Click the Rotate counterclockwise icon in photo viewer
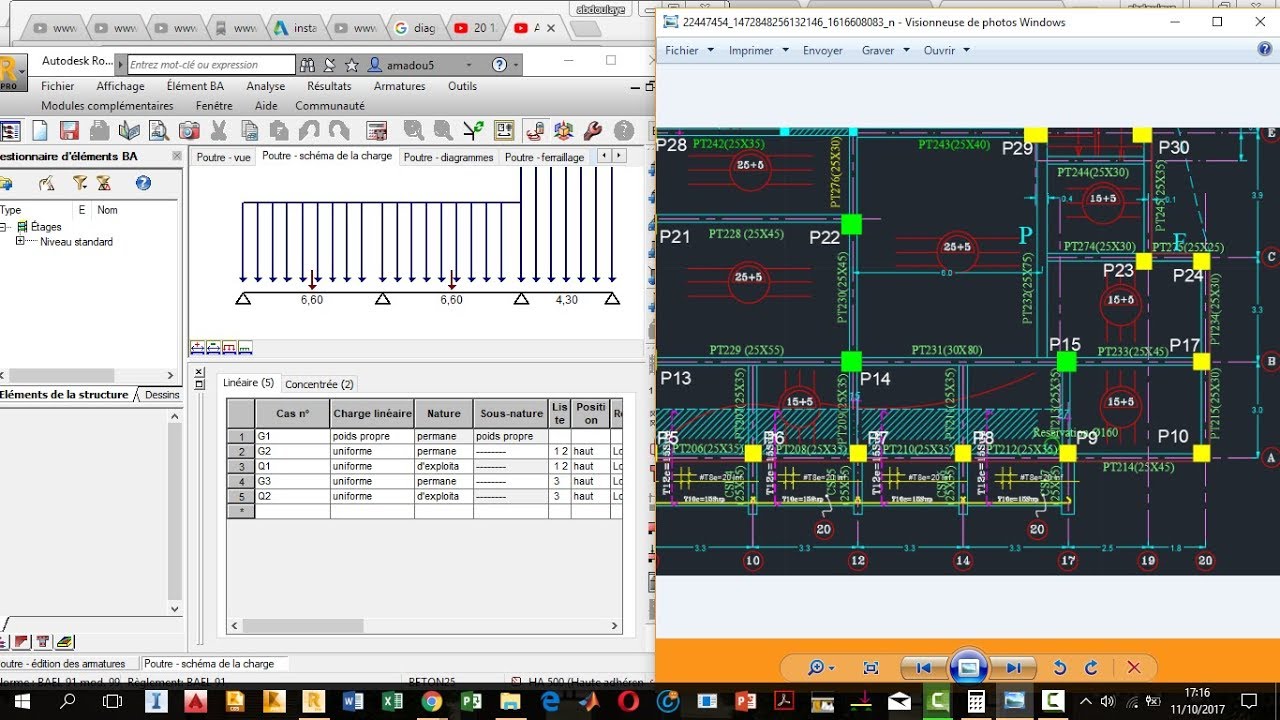The width and height of the screenshot is (1280, 720). 1060,668
